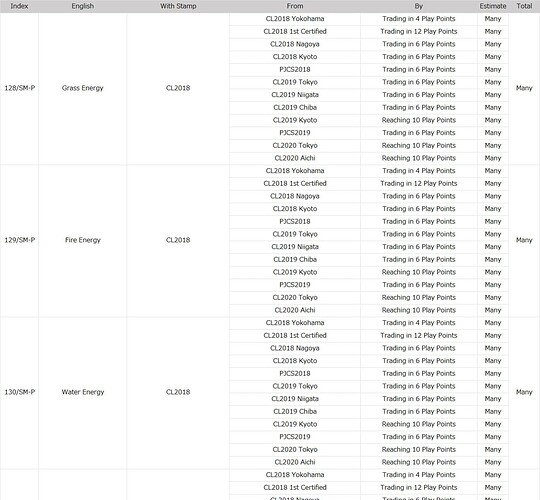540x500 pixels.
Task: Click the Total column header
Action: pyautogui.click(x=524, y=6)
